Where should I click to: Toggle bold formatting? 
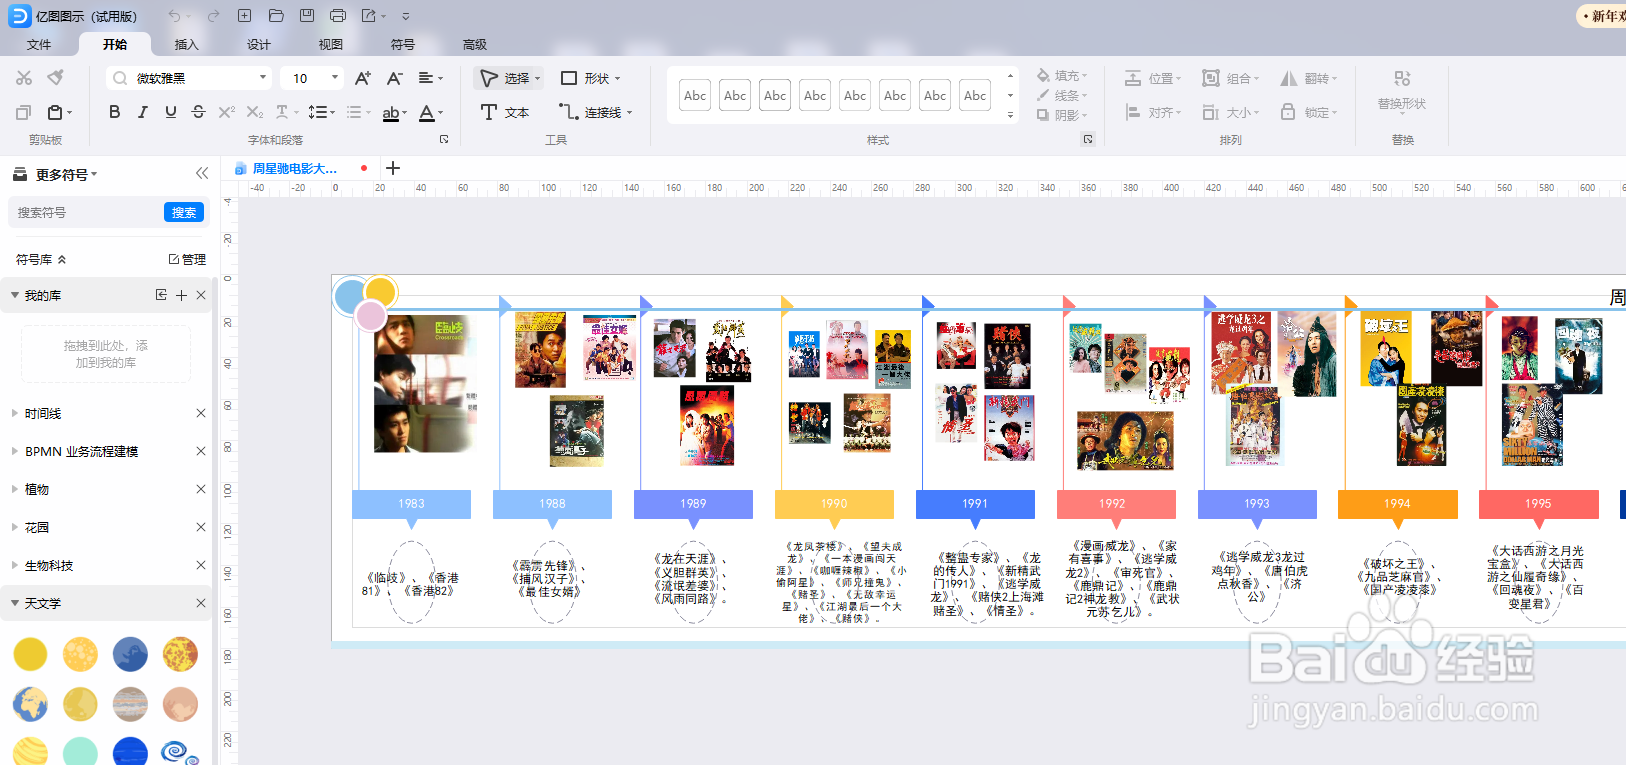point(115,112)
